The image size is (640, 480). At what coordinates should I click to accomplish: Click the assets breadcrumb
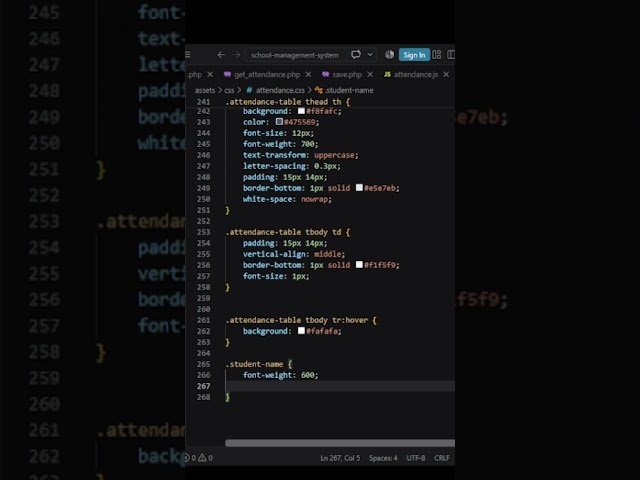[x=205, y=90]
